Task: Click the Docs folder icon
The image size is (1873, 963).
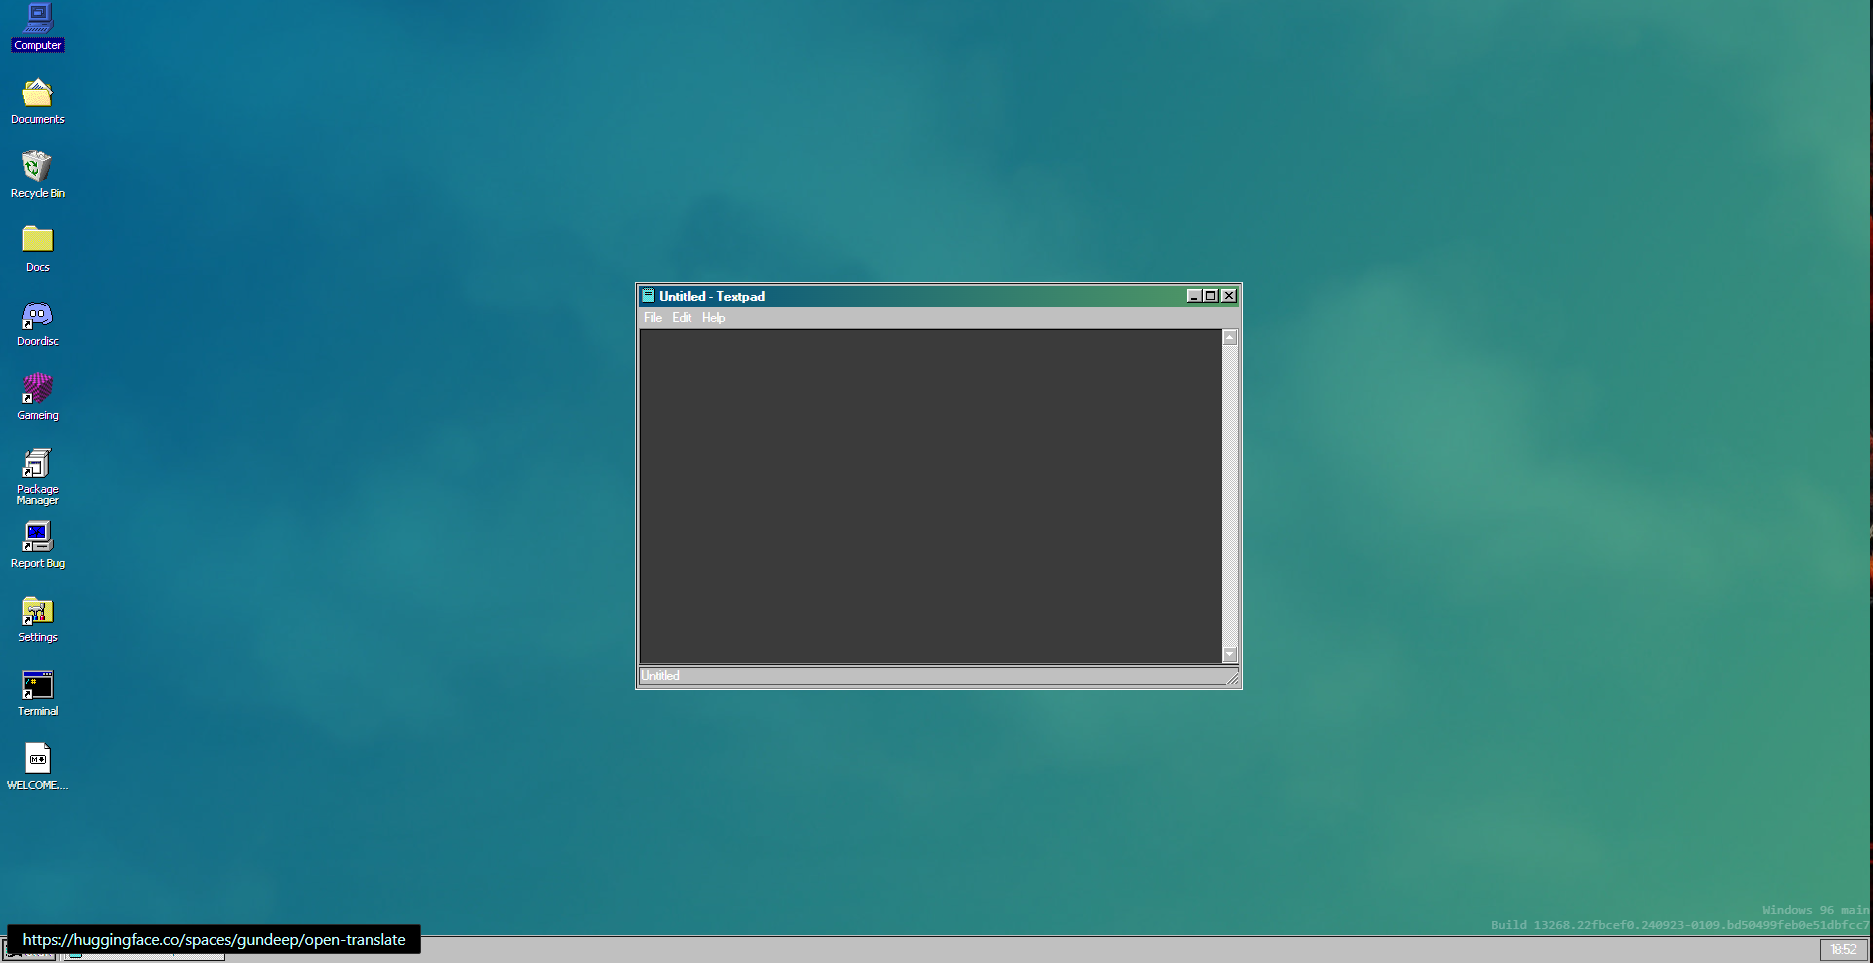Action: click(38, 241)
